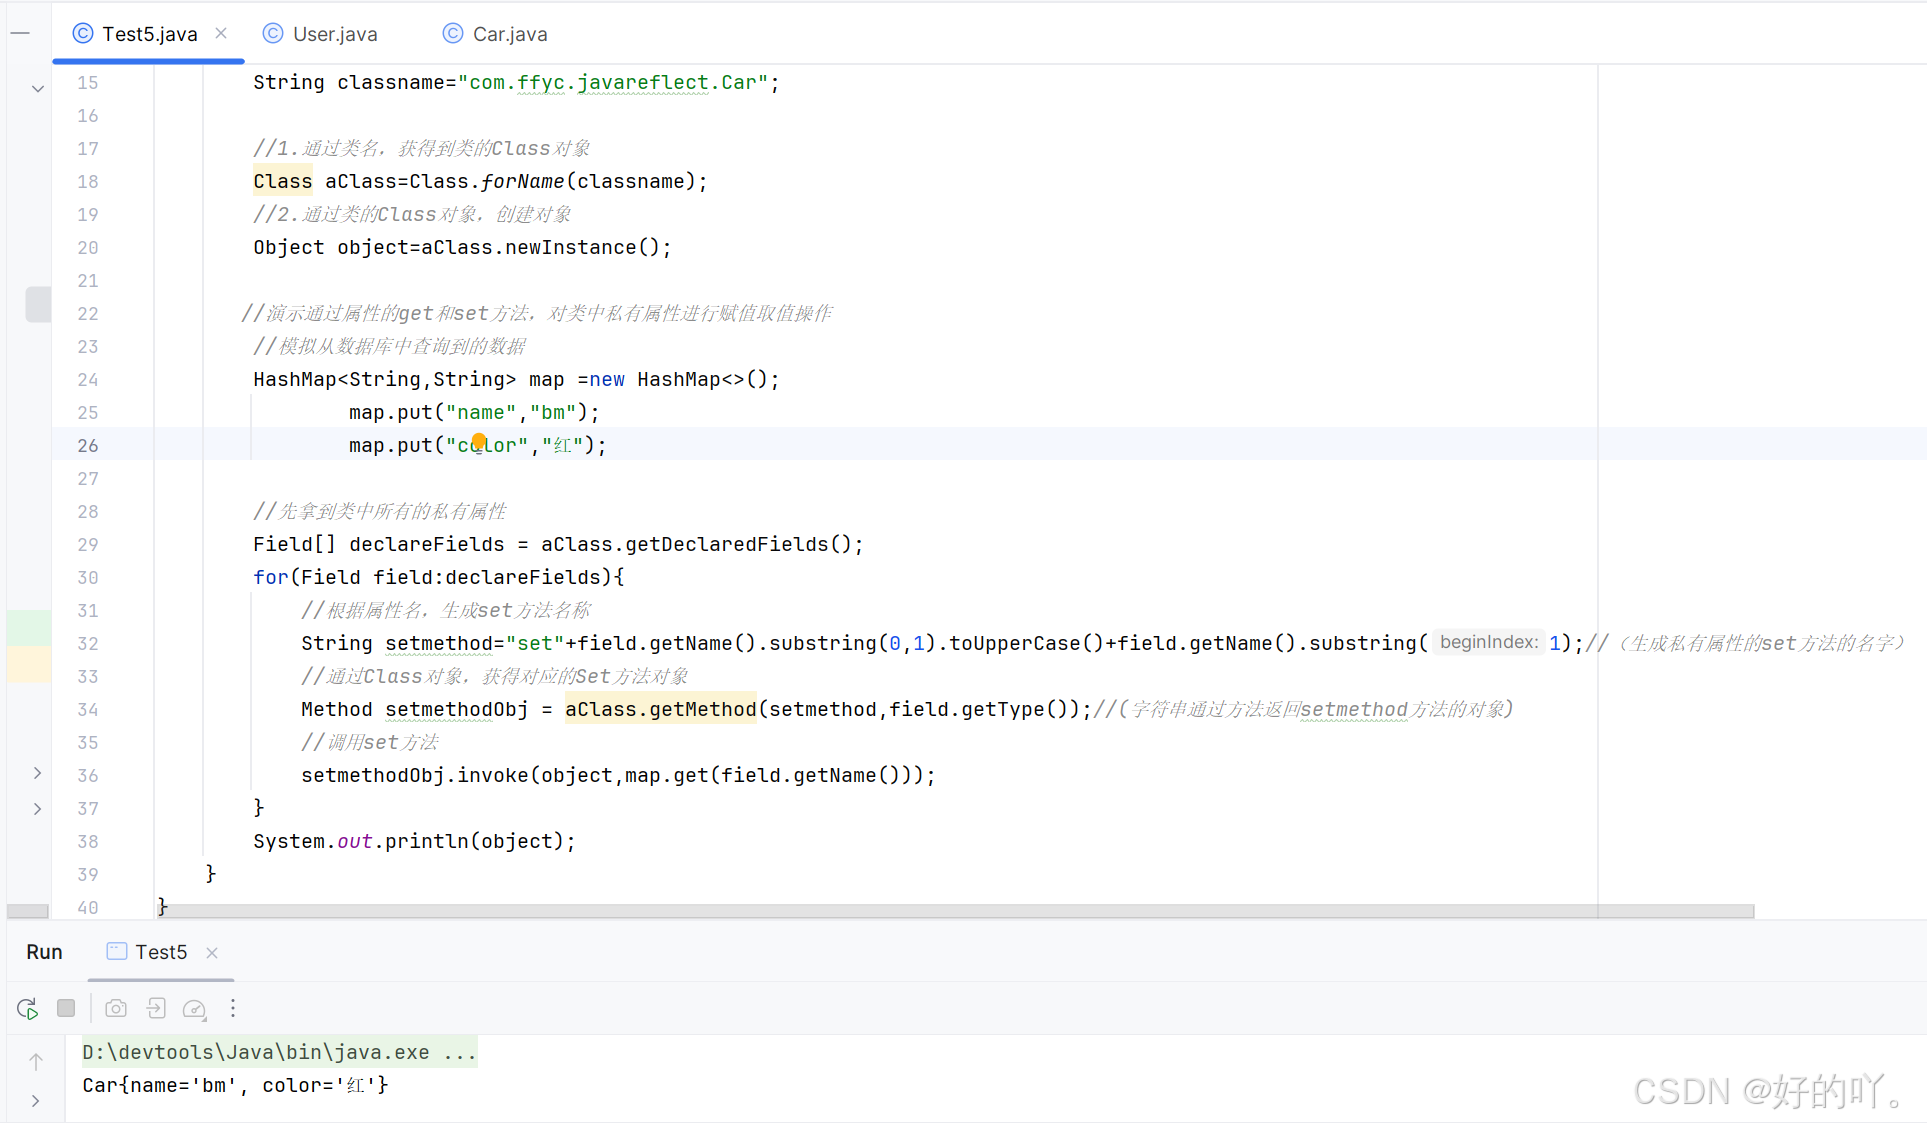Click the thread dump camera icon
The image size is (1927, 1123).
click(x=116, y=1009)
